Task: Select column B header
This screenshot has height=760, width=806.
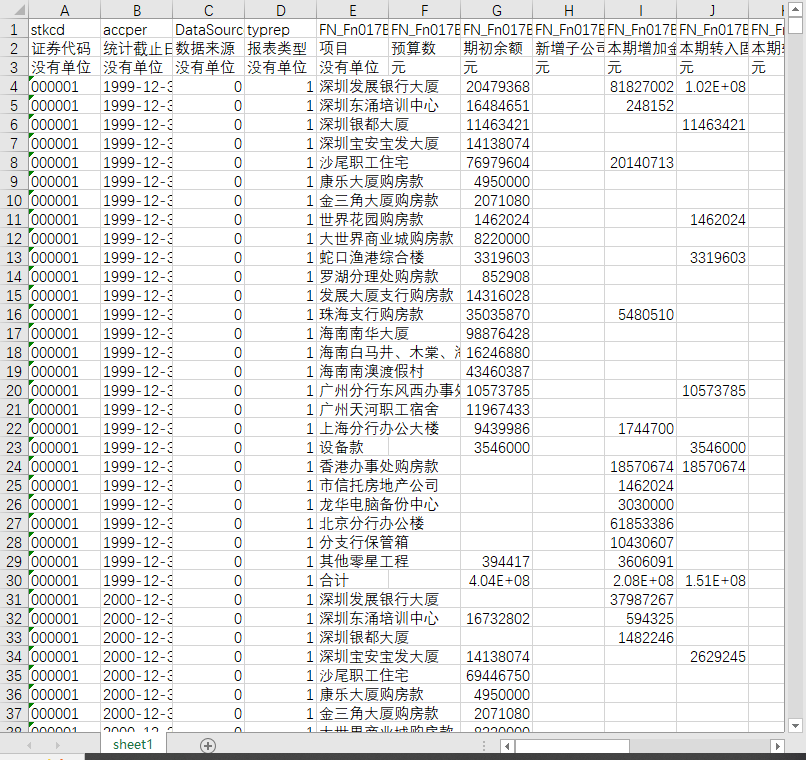Action: (x=136, y=10)
